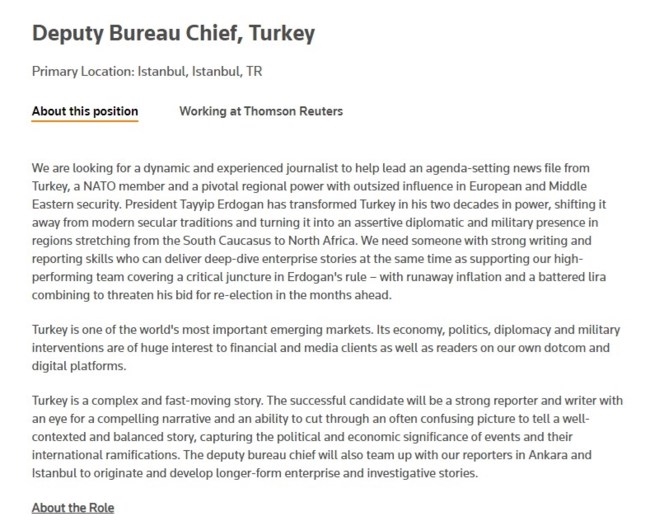
Task: Open the "About this position" tab
Action: 85,111
